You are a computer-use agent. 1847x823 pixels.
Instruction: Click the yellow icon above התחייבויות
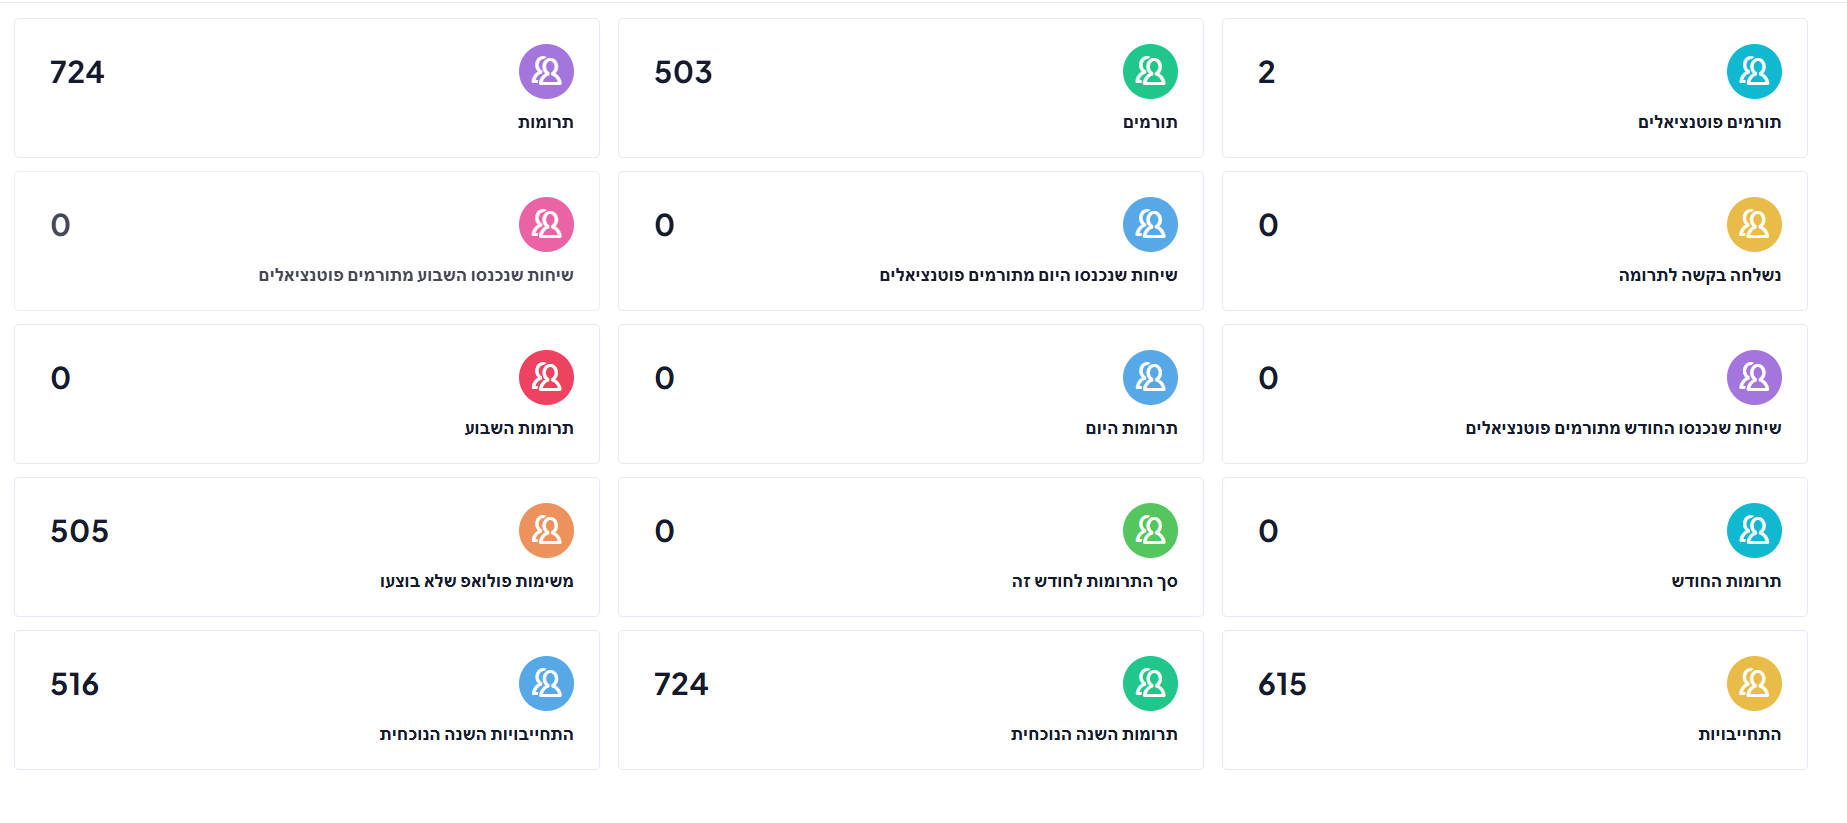(1754, 683)
